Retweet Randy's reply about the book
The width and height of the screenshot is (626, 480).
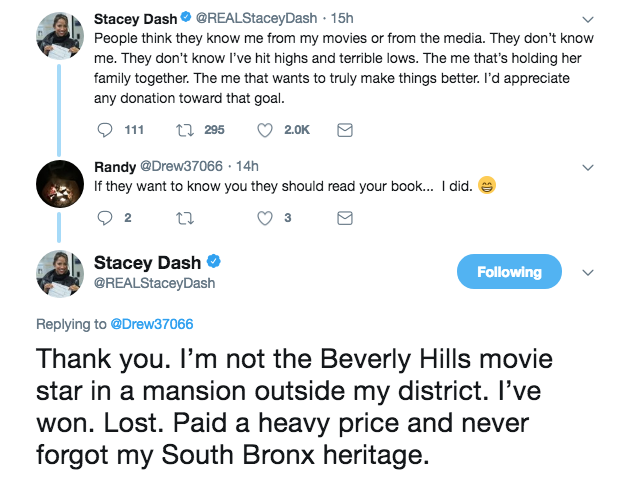[184, 217]
